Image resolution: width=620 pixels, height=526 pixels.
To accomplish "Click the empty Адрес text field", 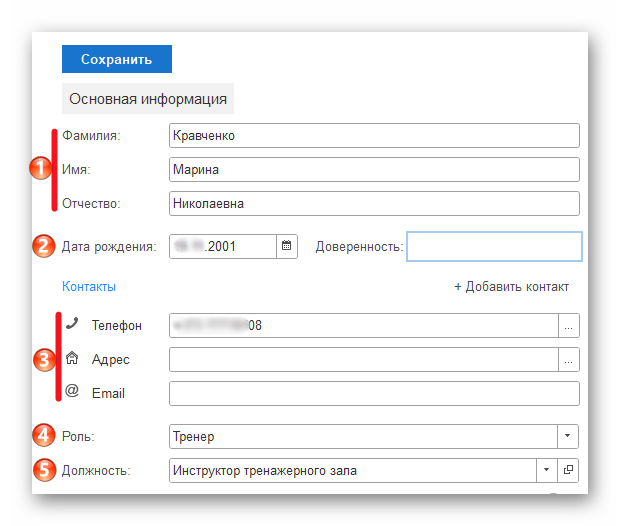I will pos(363,360).
